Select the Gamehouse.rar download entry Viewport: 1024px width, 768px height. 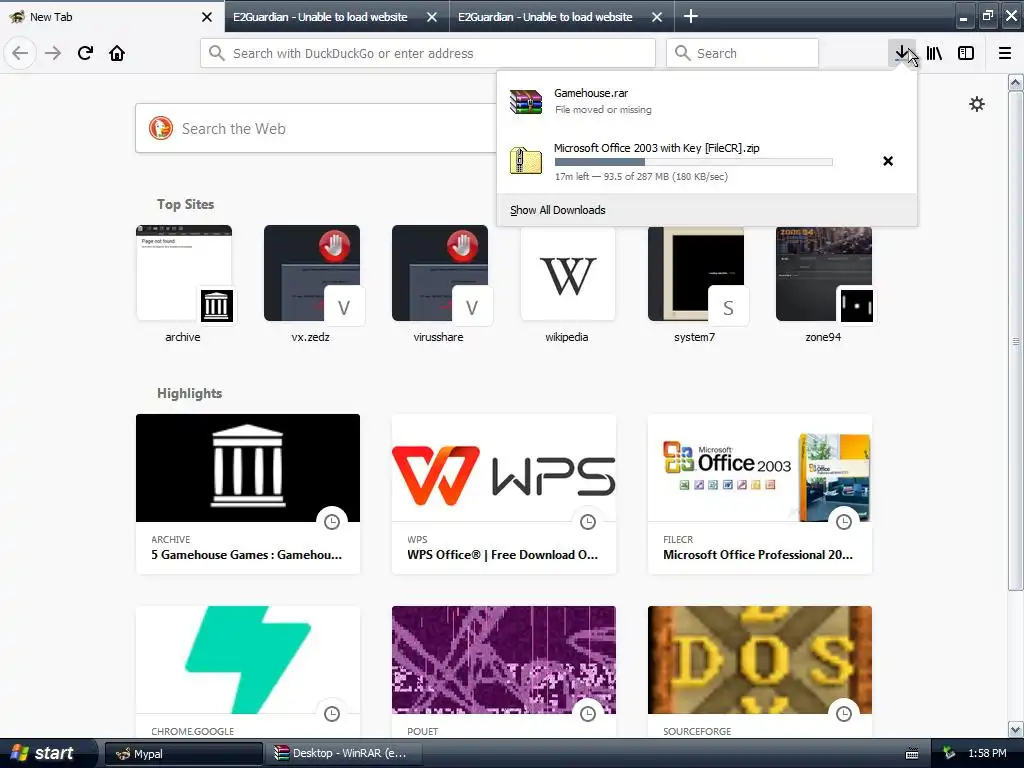coord(707,101)
